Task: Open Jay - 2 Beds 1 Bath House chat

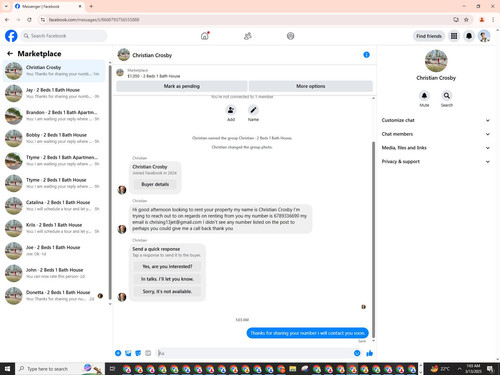Action: (54, 93)
